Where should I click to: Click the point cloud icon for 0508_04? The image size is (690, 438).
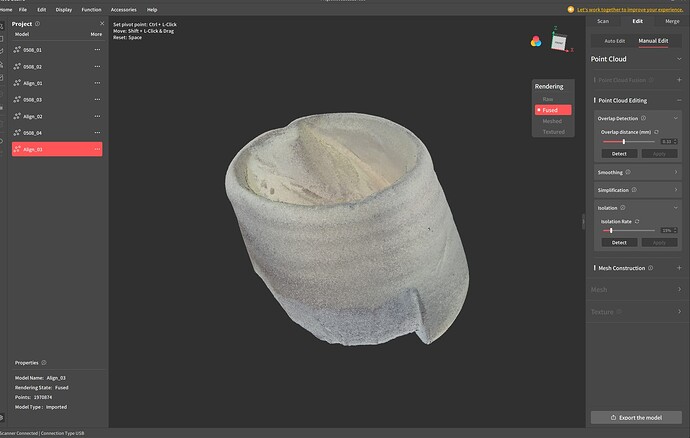tap(17, 133)
